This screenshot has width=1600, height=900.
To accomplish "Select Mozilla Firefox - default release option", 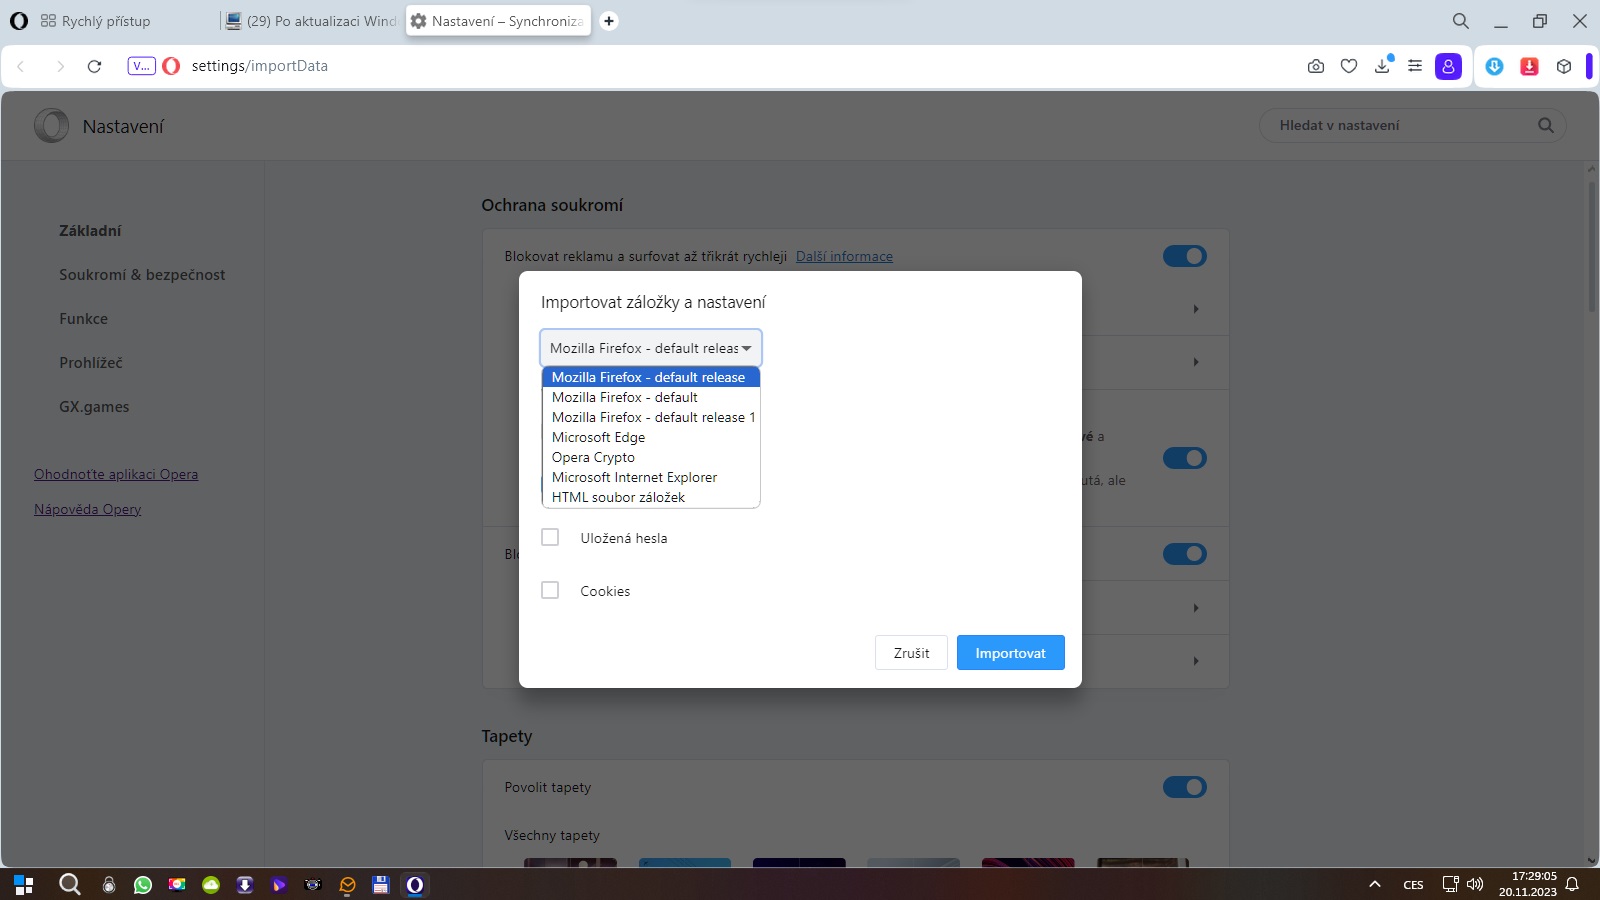I will pos(651,377).
